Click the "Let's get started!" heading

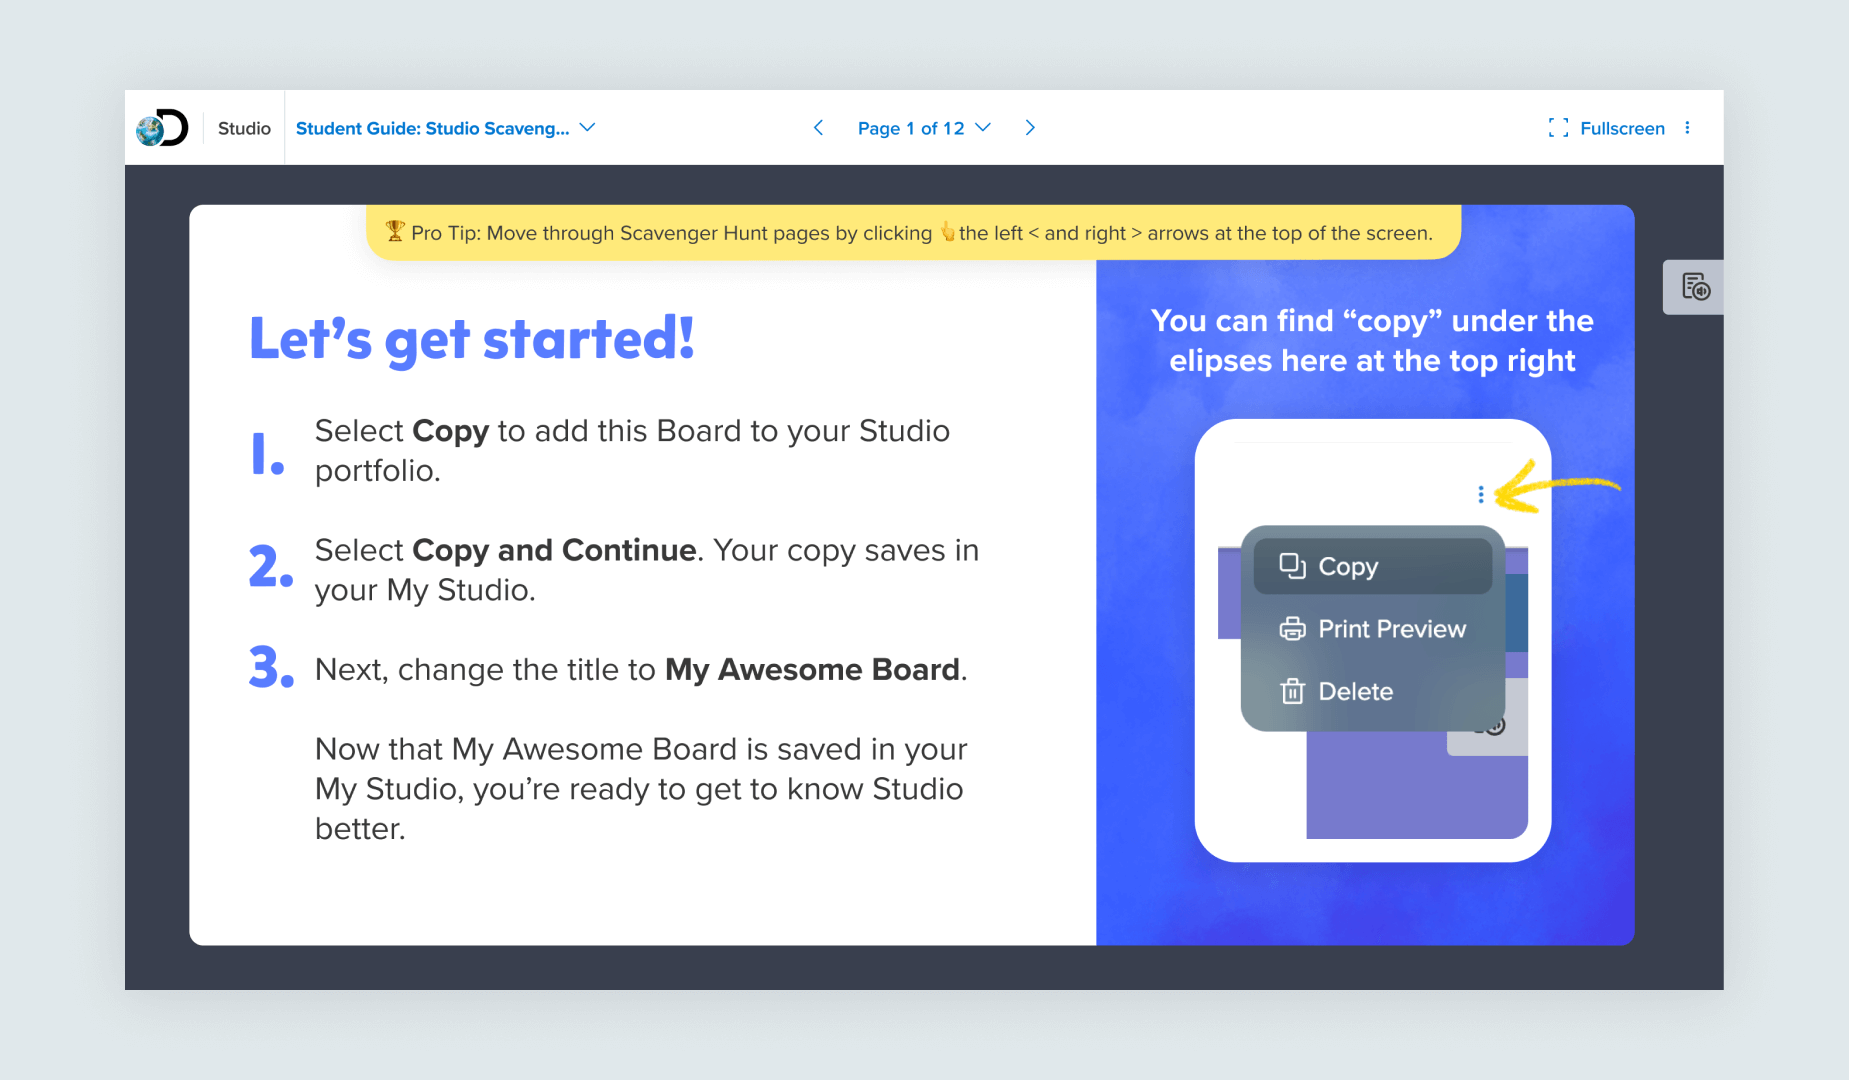pyautogui.click(x=472, y=339)
